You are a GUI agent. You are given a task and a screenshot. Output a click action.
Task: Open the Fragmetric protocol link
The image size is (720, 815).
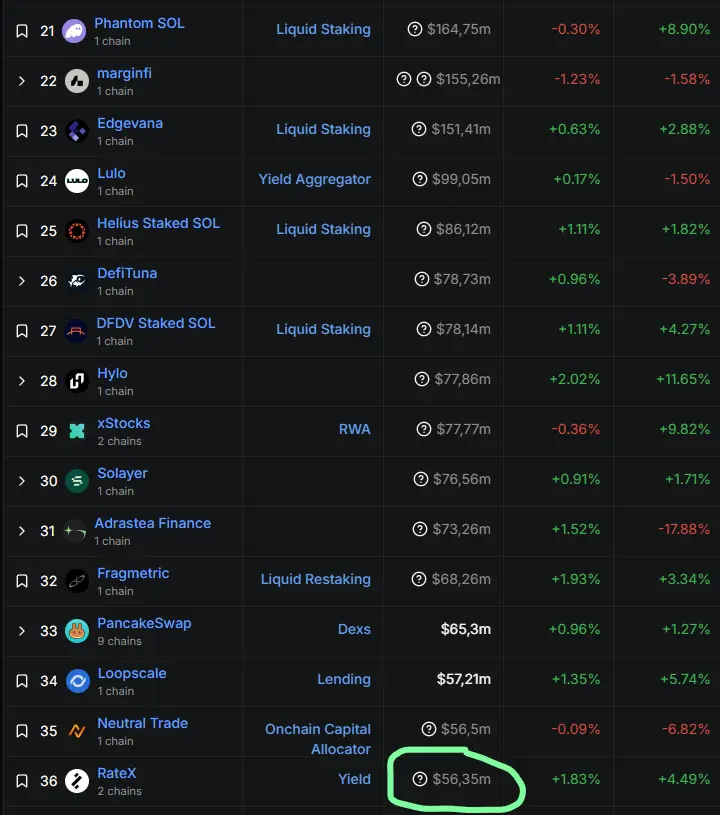coord(133,573)
